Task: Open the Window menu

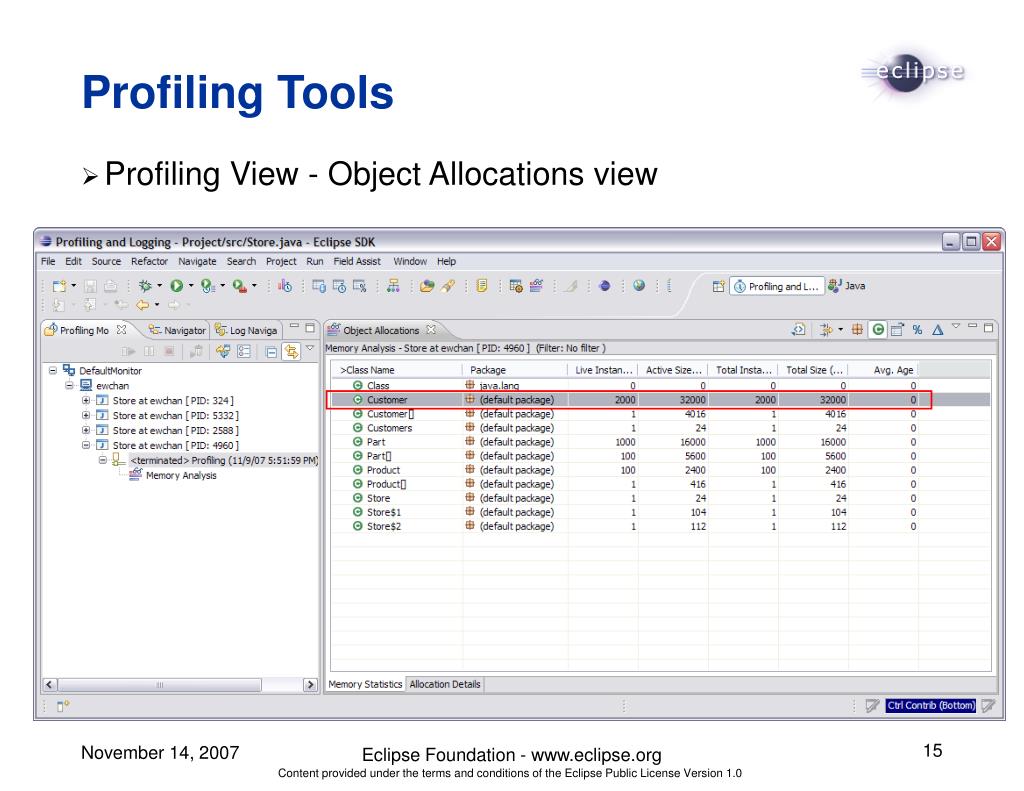Action: point(410,261)
